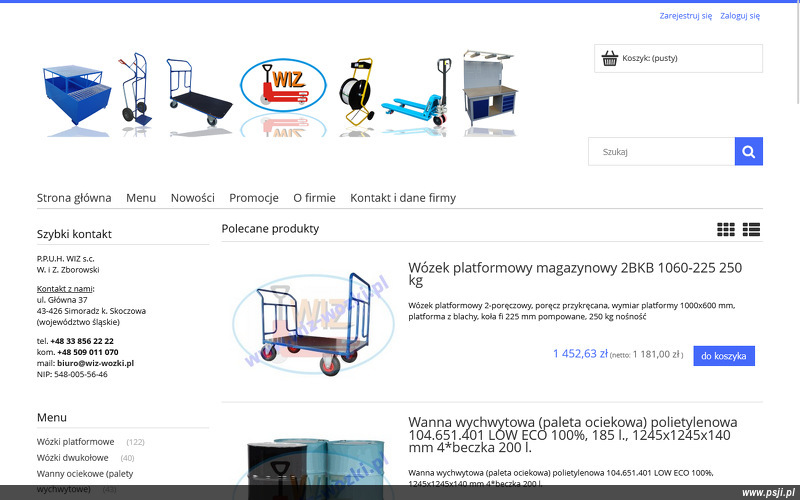
Task: Click the blue pallet truck banner image
Action: [x=416, y=92]
